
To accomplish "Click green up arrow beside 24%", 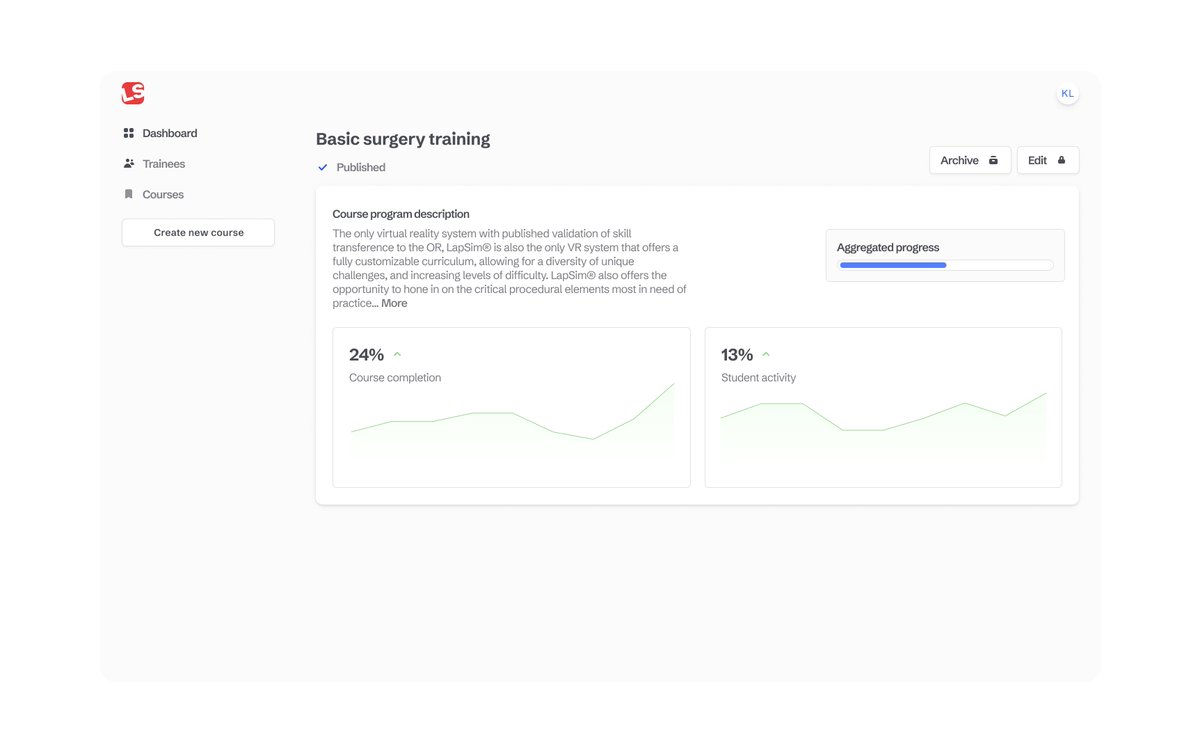I will [397, 355].
